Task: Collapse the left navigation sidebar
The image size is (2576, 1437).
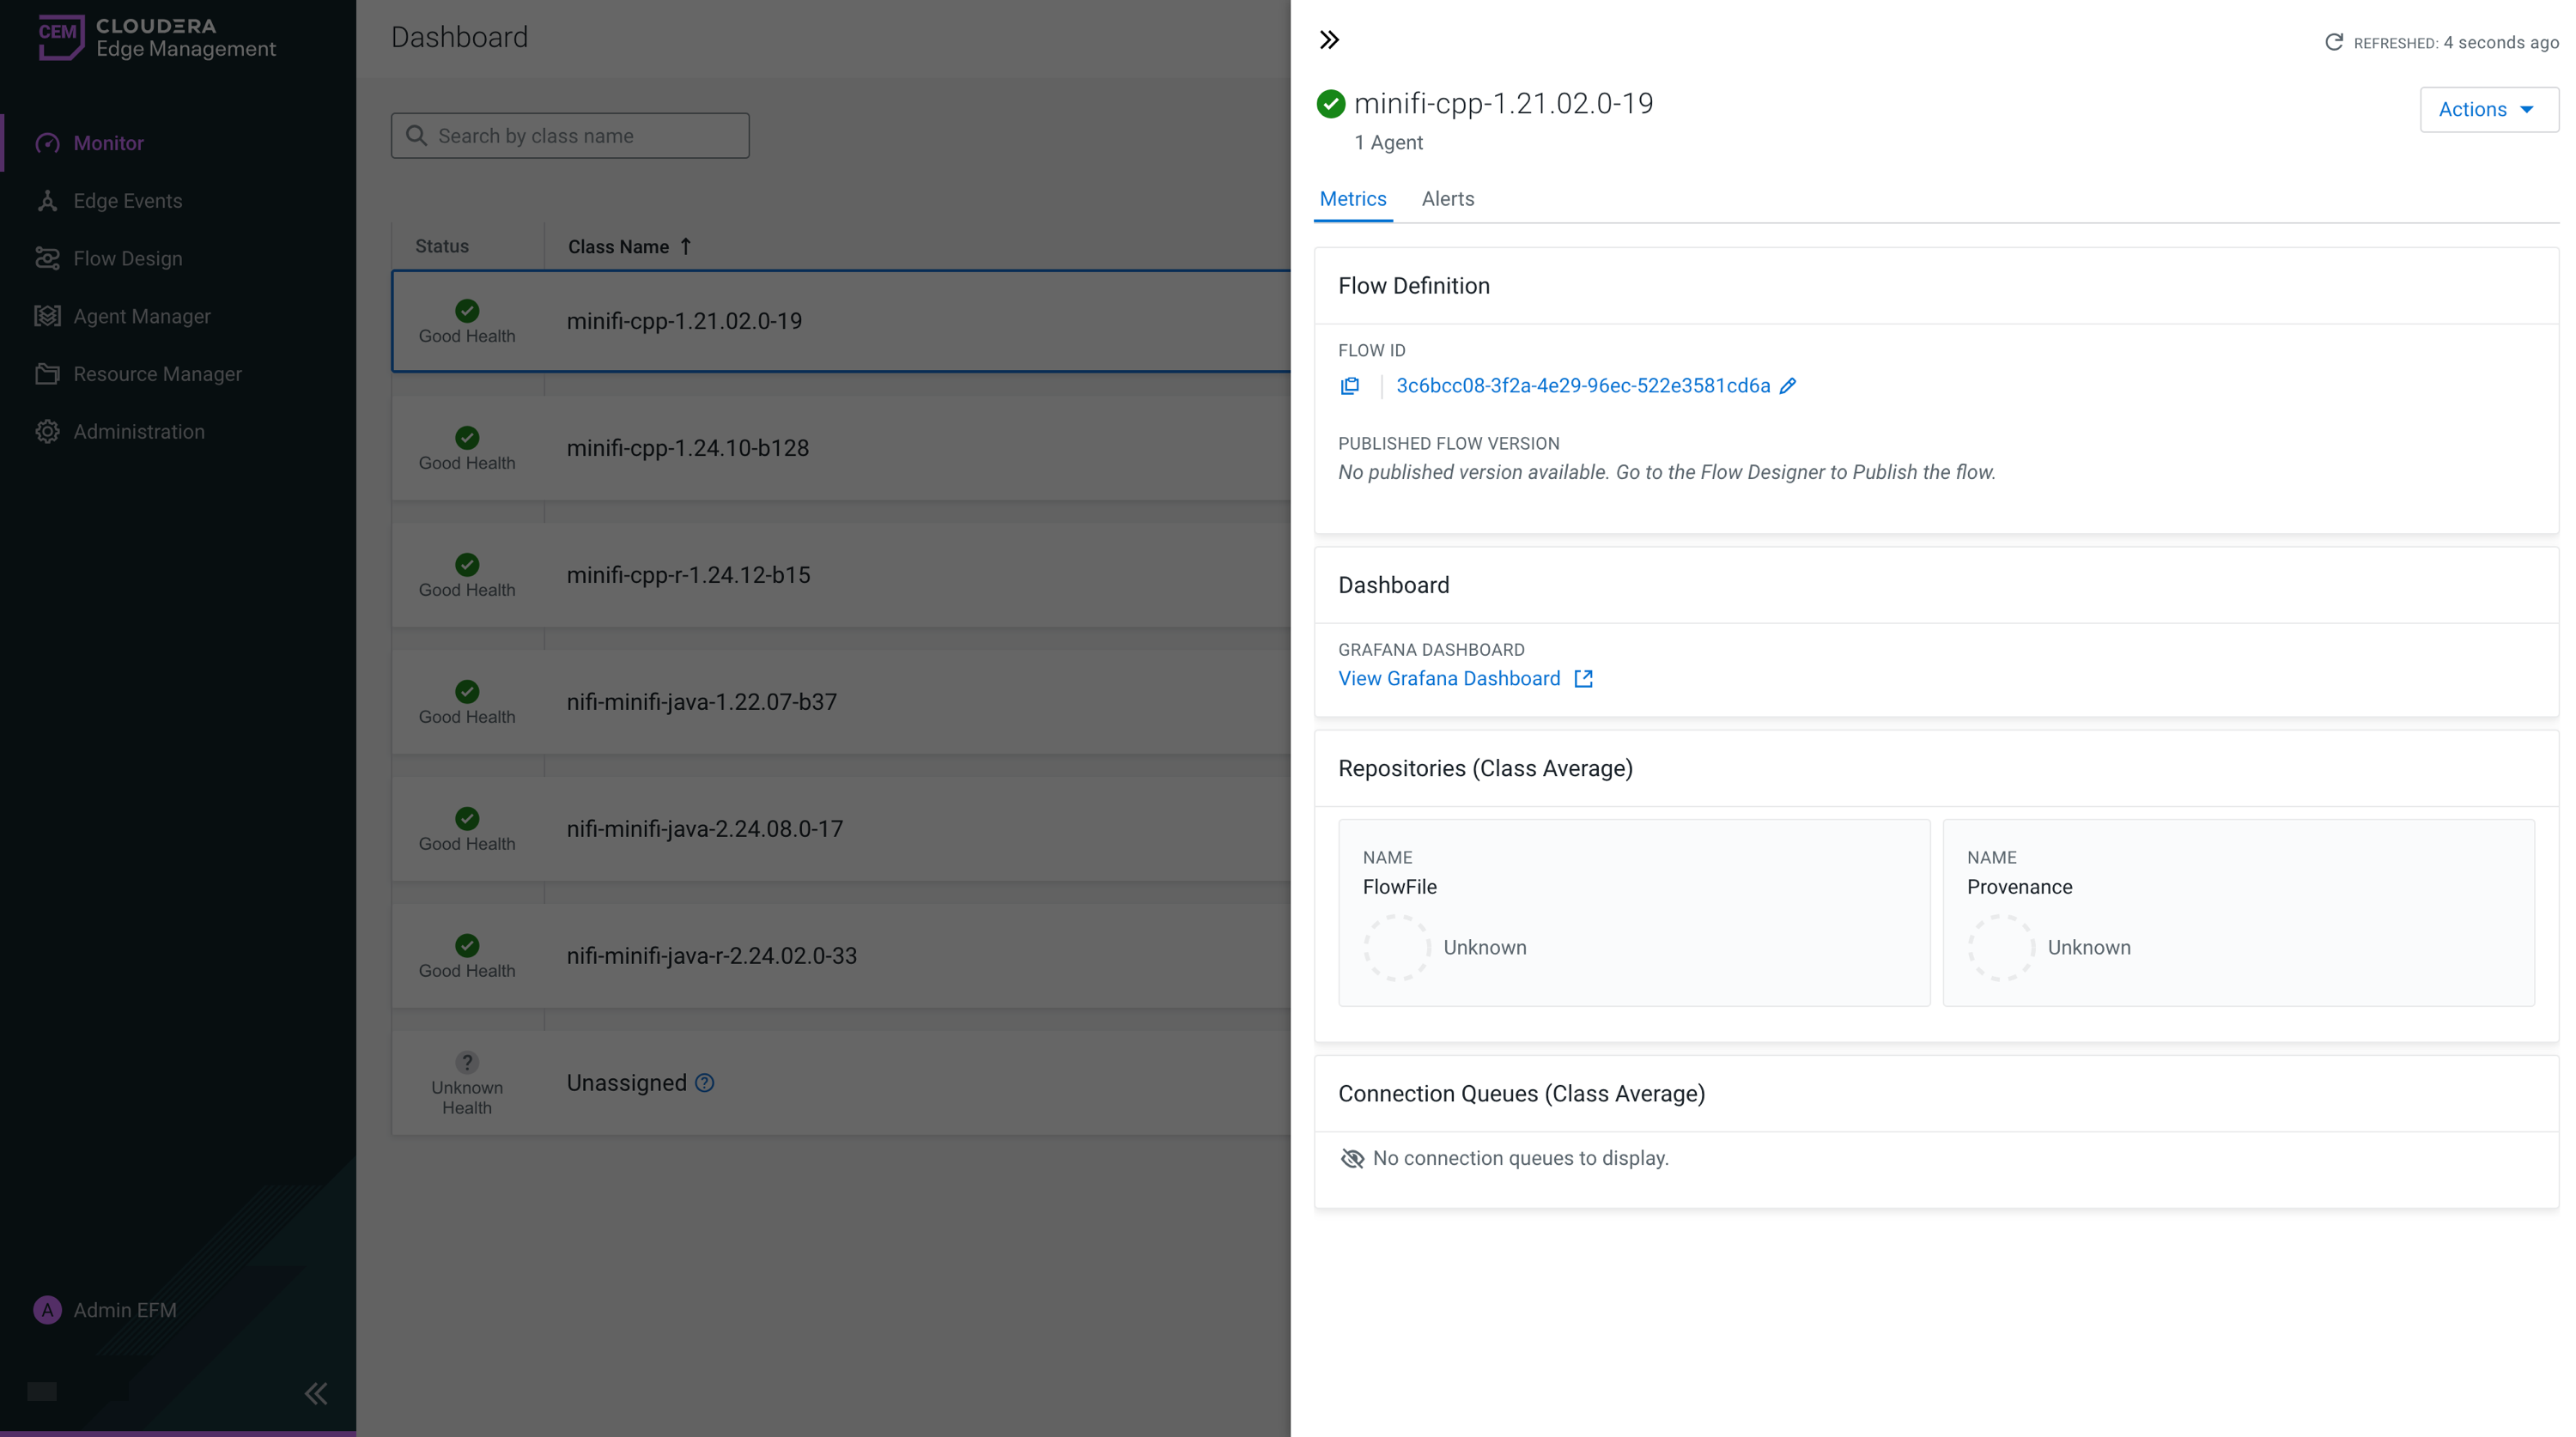Action: point(316,1393)
